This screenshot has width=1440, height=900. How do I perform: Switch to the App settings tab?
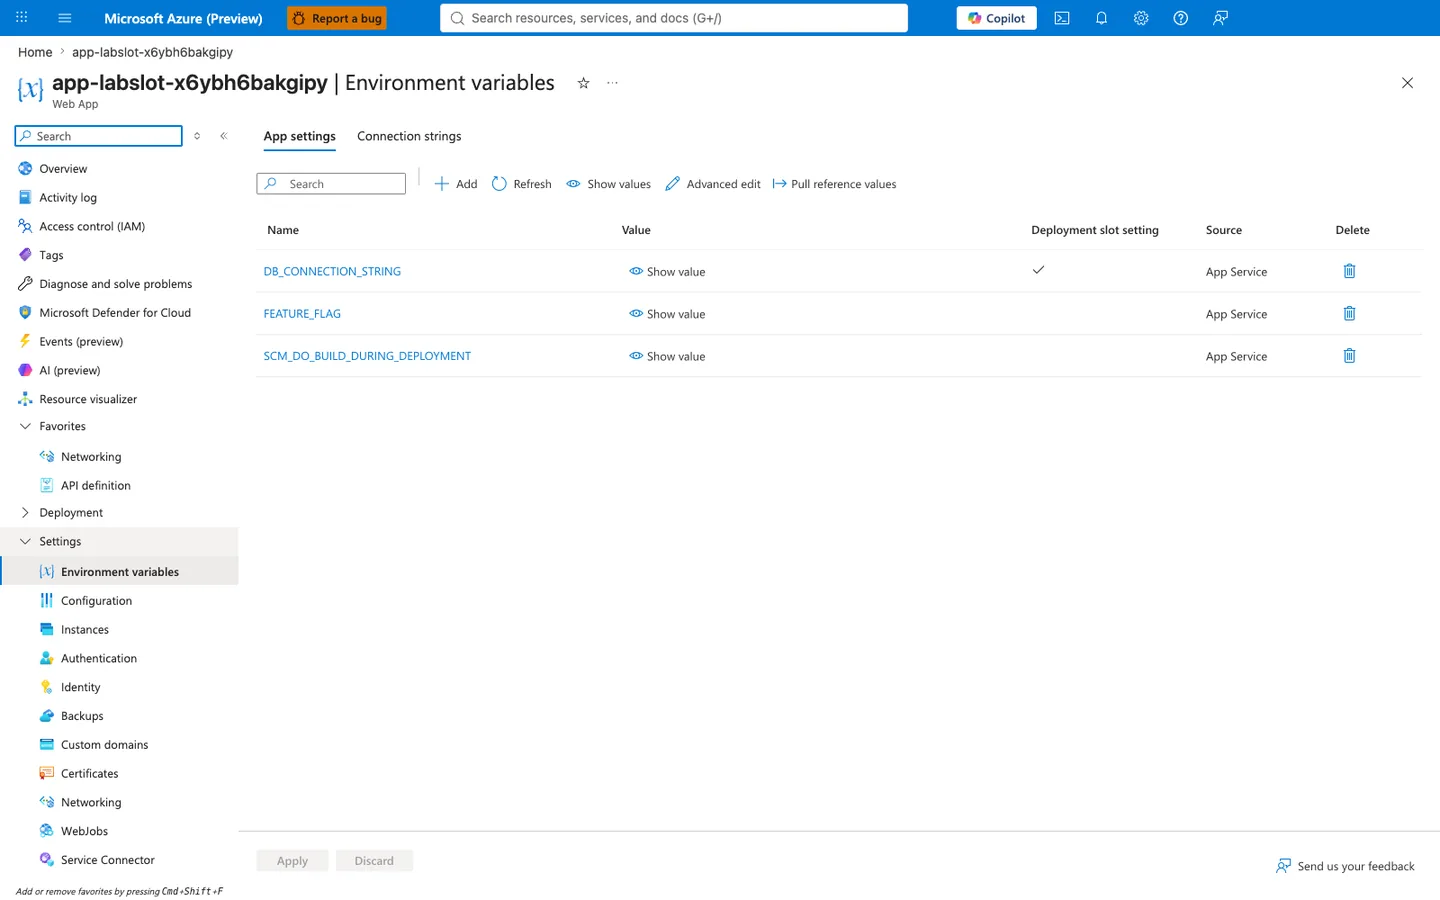[299, 136]
